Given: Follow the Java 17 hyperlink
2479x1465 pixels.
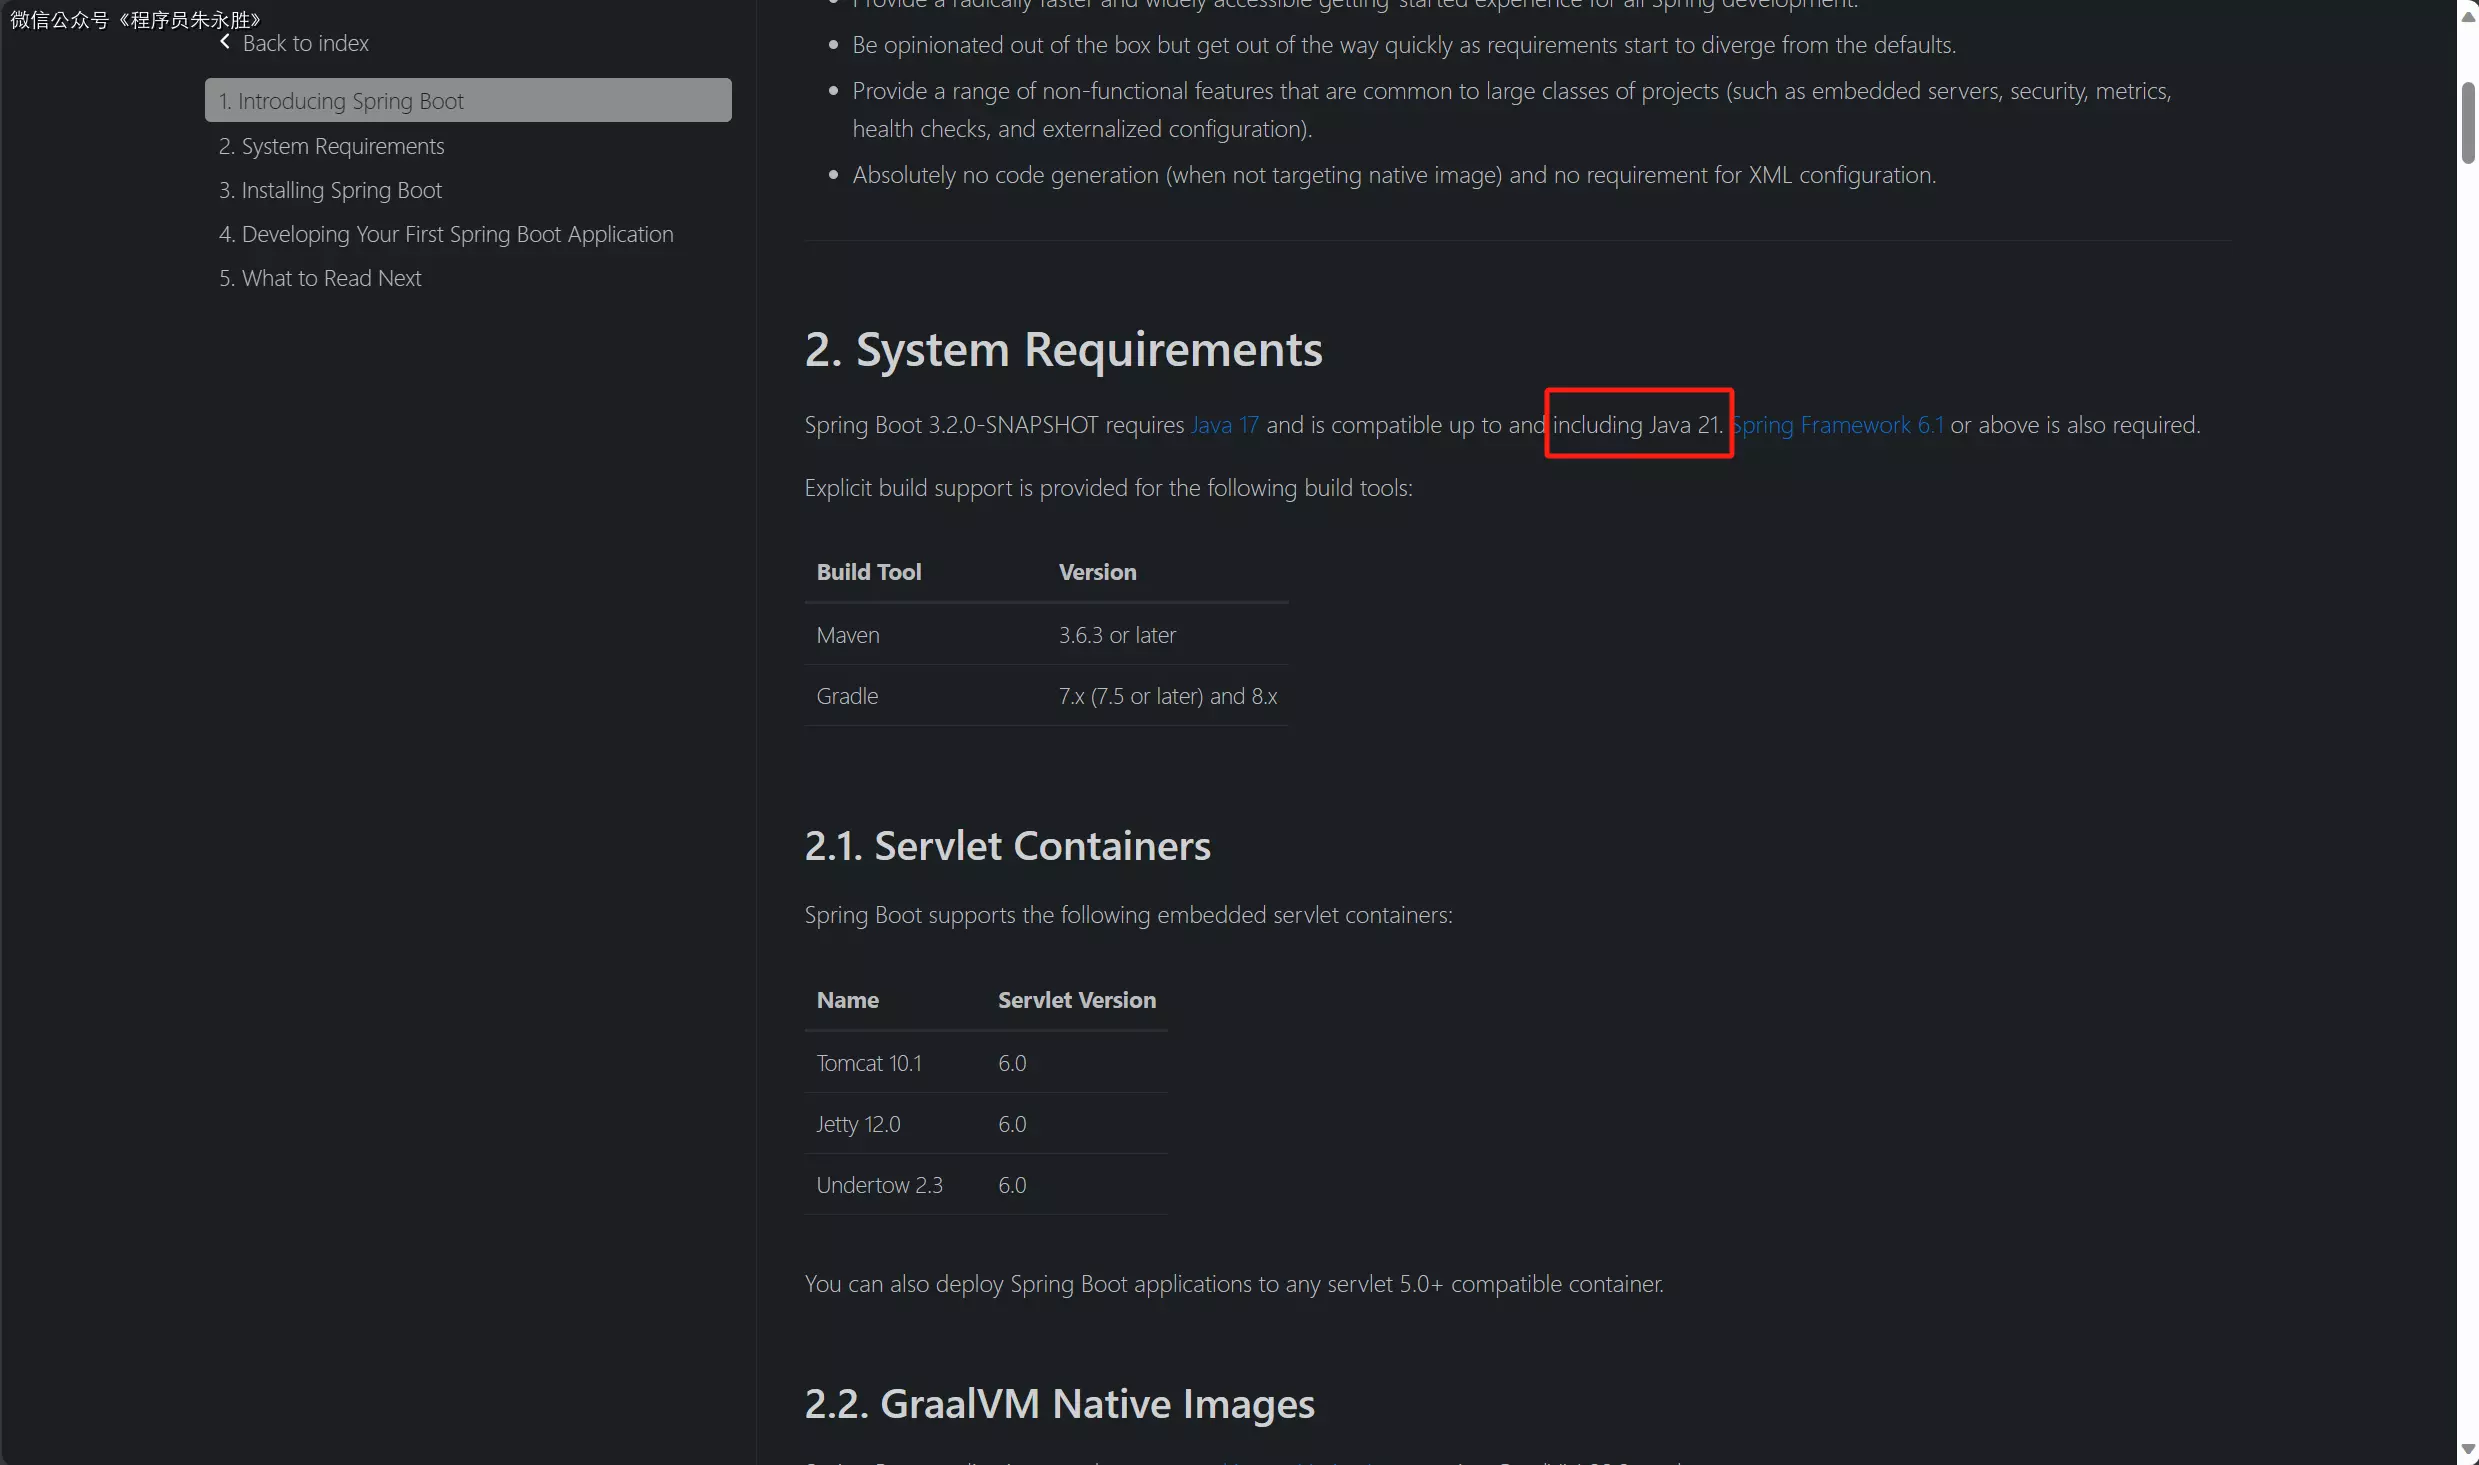Looking at the screenshot, I should tap(1225, 425).
